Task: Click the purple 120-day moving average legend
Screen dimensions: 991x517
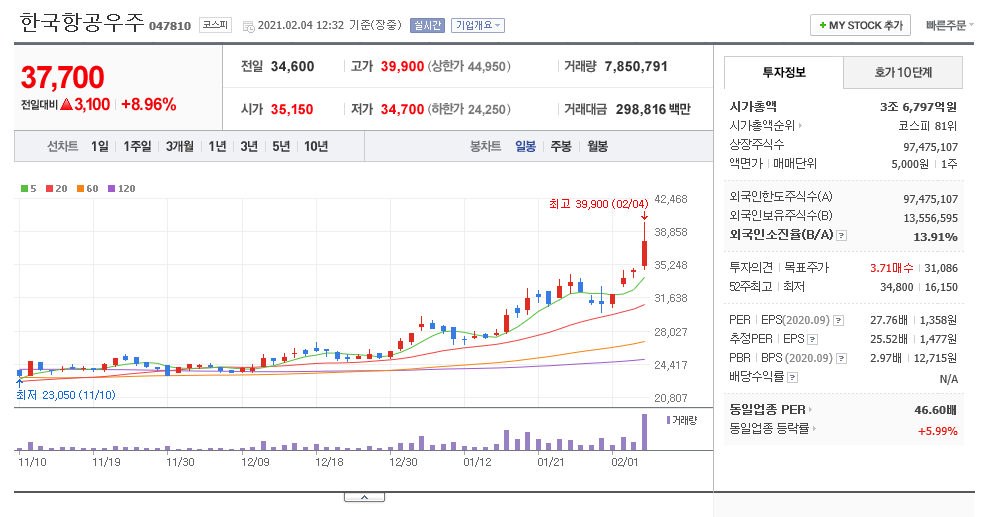Action: (121, 188)
